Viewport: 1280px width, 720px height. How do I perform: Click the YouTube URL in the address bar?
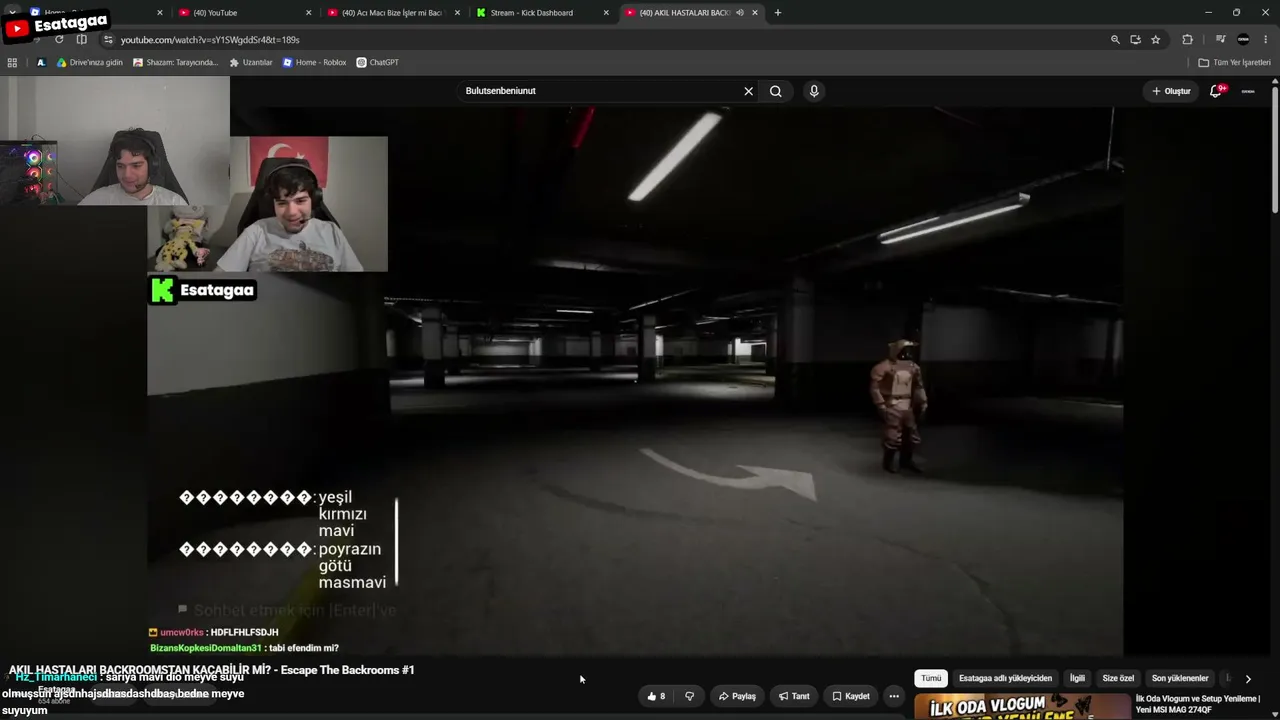(x=210, y=40)
